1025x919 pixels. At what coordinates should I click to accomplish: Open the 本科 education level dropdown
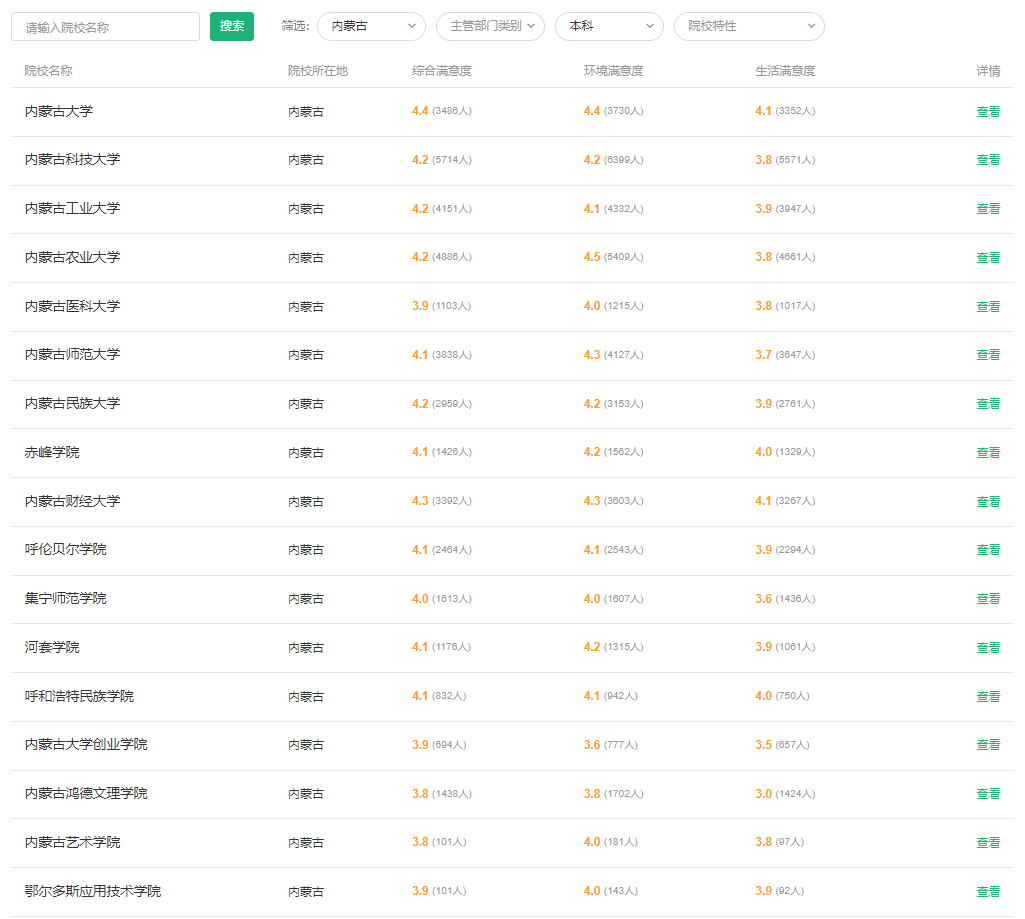click(608, 27)
